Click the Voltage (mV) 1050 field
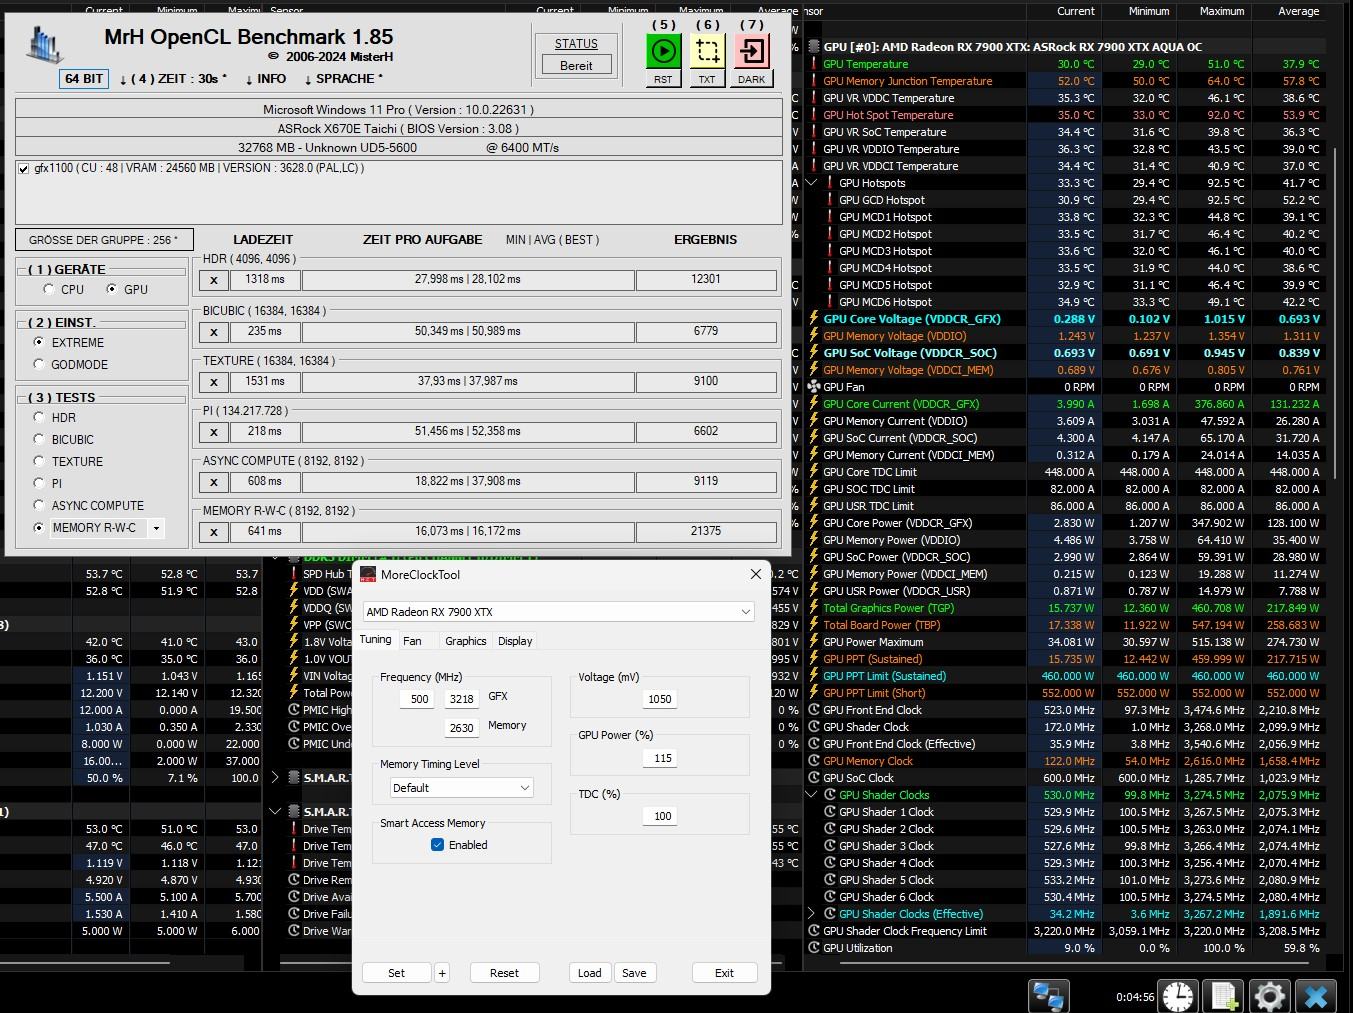 pos(660,699)
